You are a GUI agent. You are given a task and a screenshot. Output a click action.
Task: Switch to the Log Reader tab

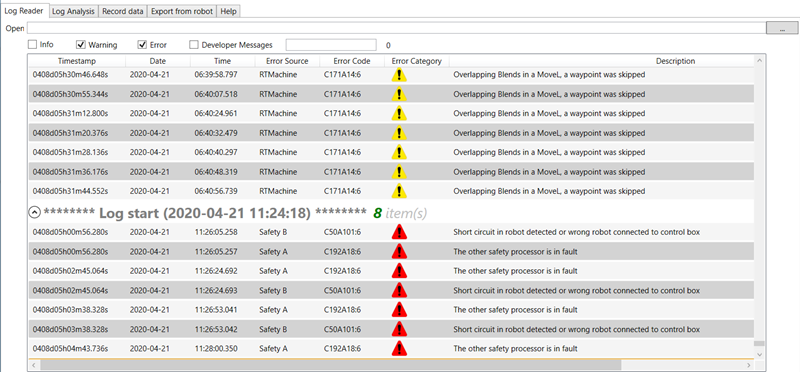[x=24, y=11]
